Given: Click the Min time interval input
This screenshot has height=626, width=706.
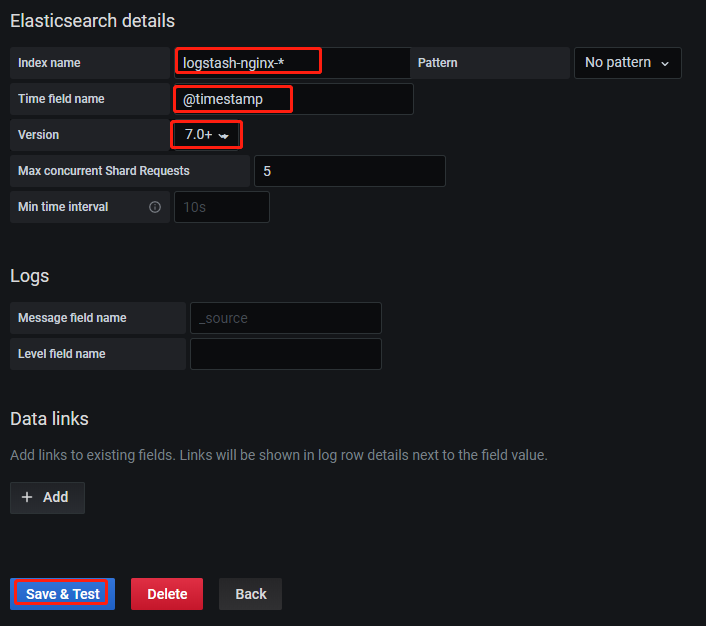Looking at the screenshot, I should coord(222,207).
